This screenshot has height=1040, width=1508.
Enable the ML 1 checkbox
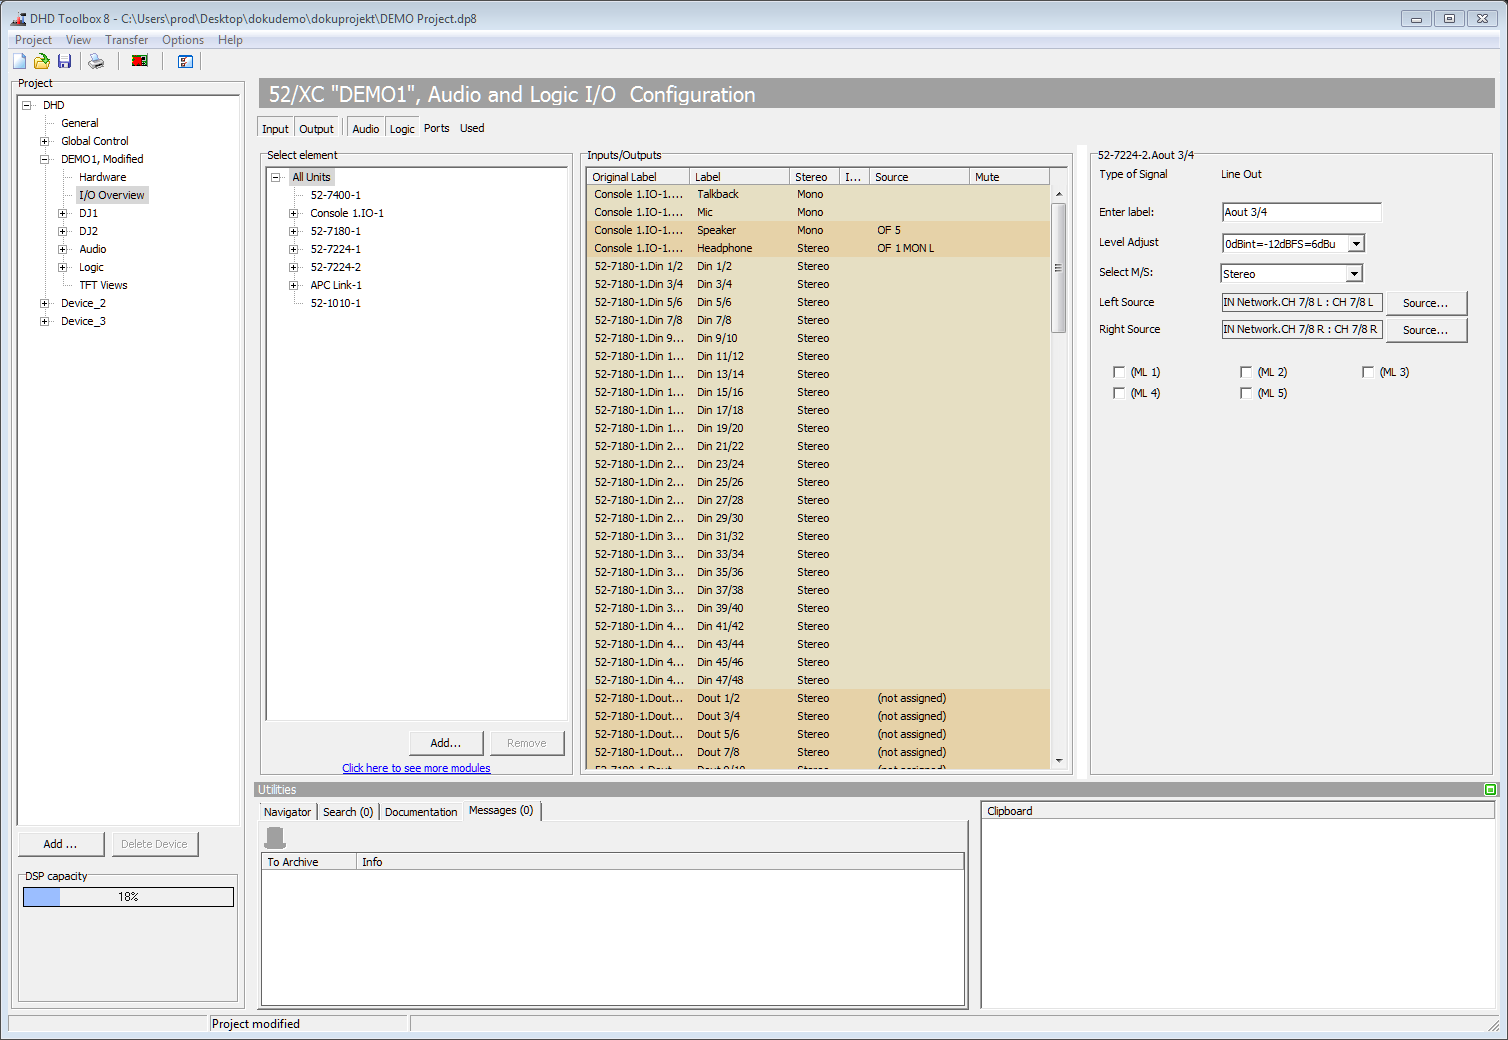(1119, 371)
